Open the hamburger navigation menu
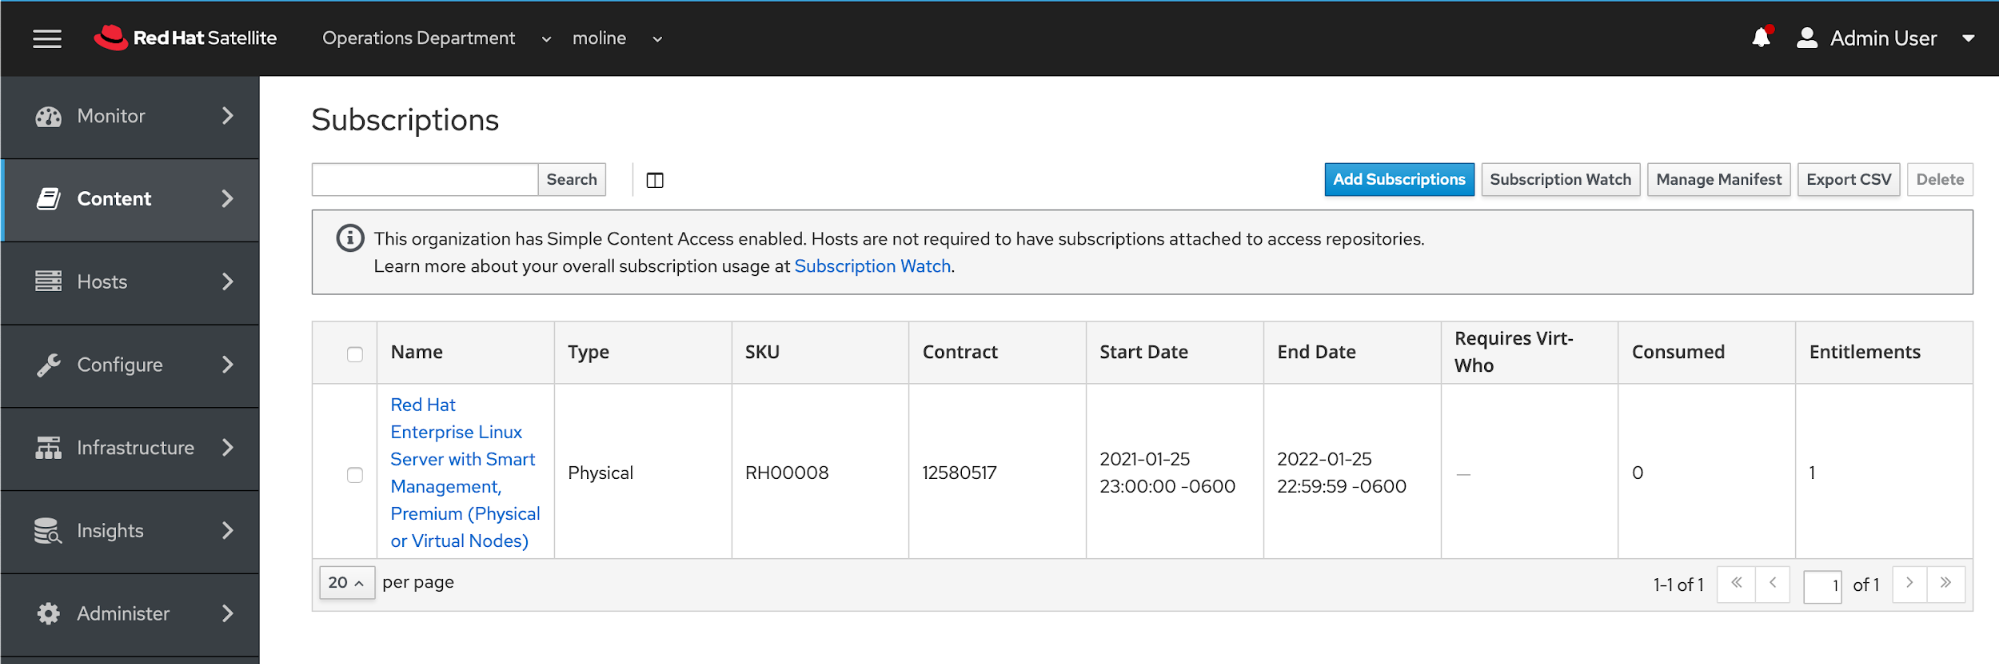This screenshot has height=664, width=1999. [x=47, y=38]
